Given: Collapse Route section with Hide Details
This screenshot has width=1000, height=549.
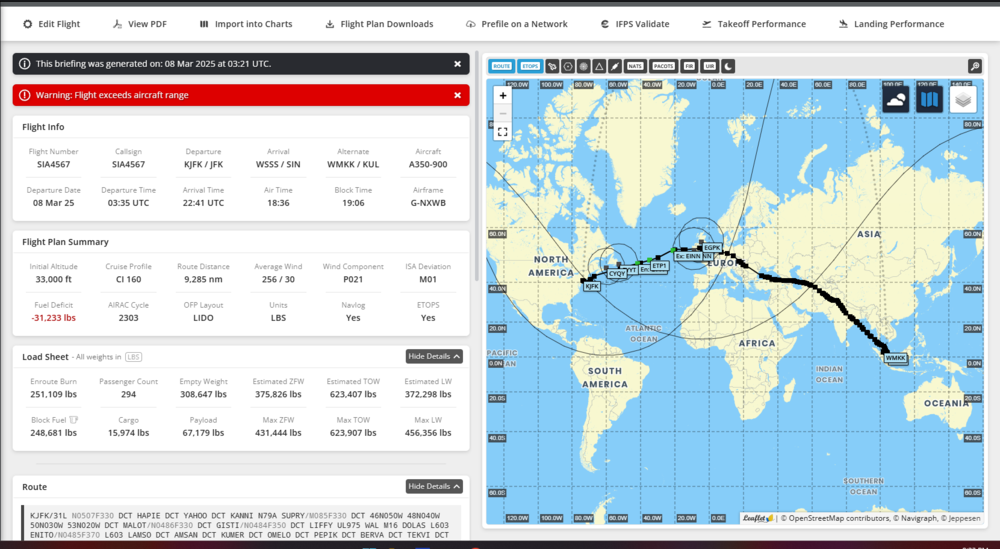Looking at the screenshot, I should [434, 486].
